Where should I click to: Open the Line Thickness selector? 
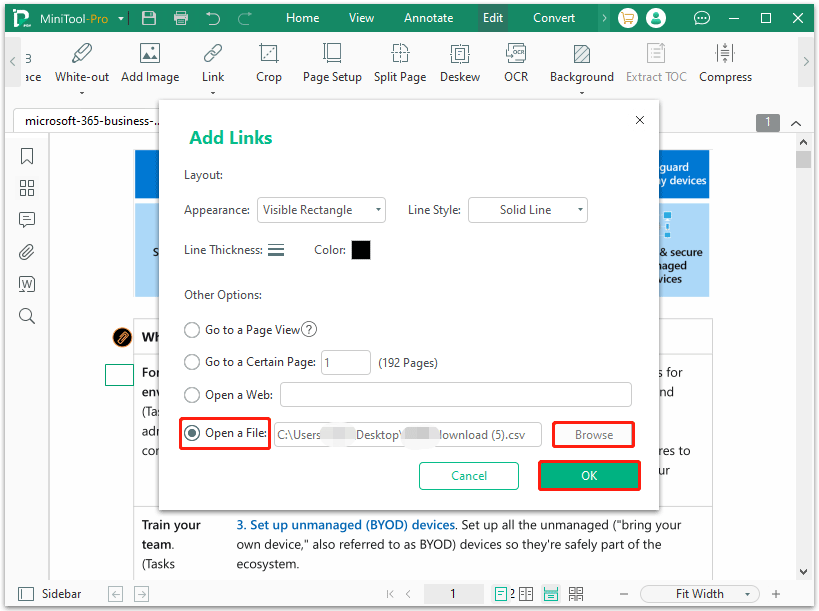coord(276,250)
